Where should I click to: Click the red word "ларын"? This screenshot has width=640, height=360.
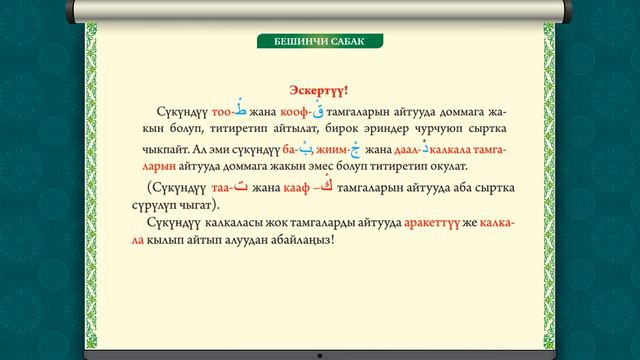(159, 167)
